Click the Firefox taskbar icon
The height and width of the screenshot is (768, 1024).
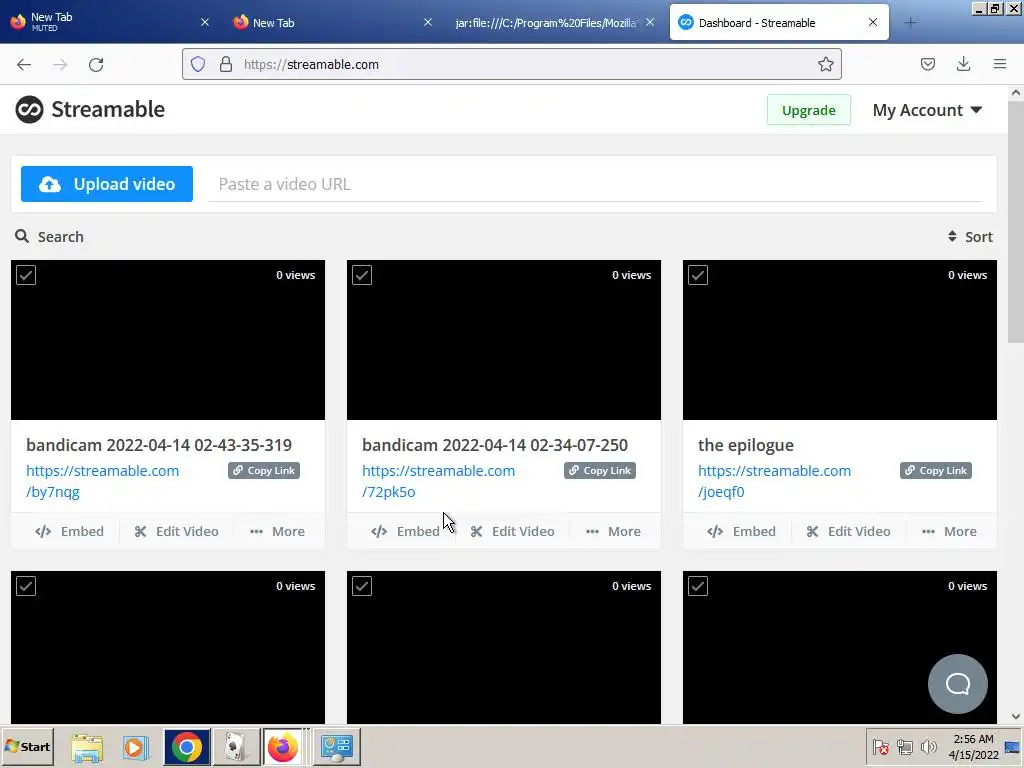coord(282,746)
